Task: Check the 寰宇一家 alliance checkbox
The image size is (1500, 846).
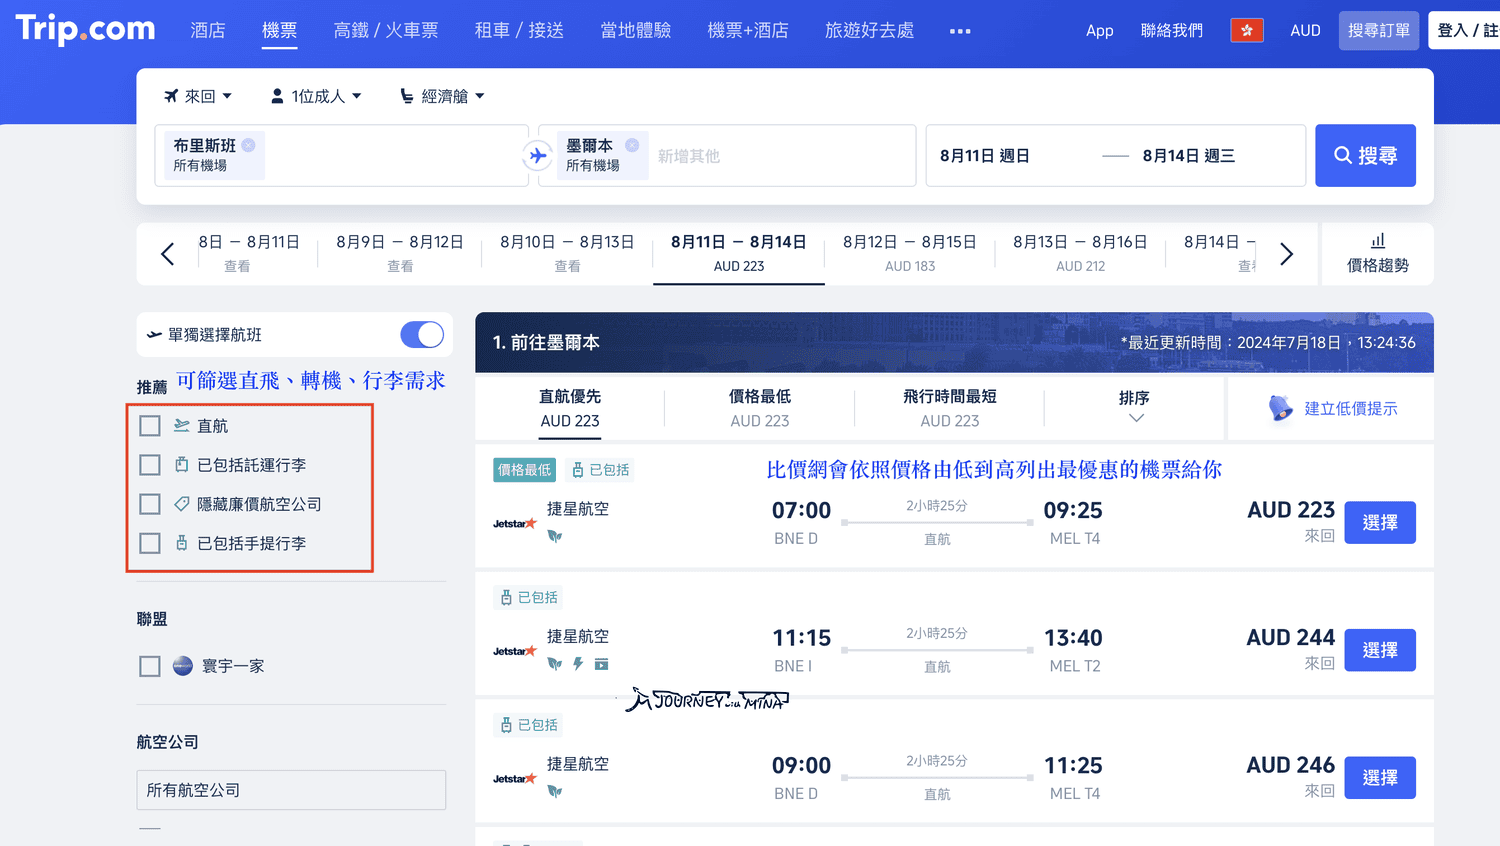Action: (150, 666)
